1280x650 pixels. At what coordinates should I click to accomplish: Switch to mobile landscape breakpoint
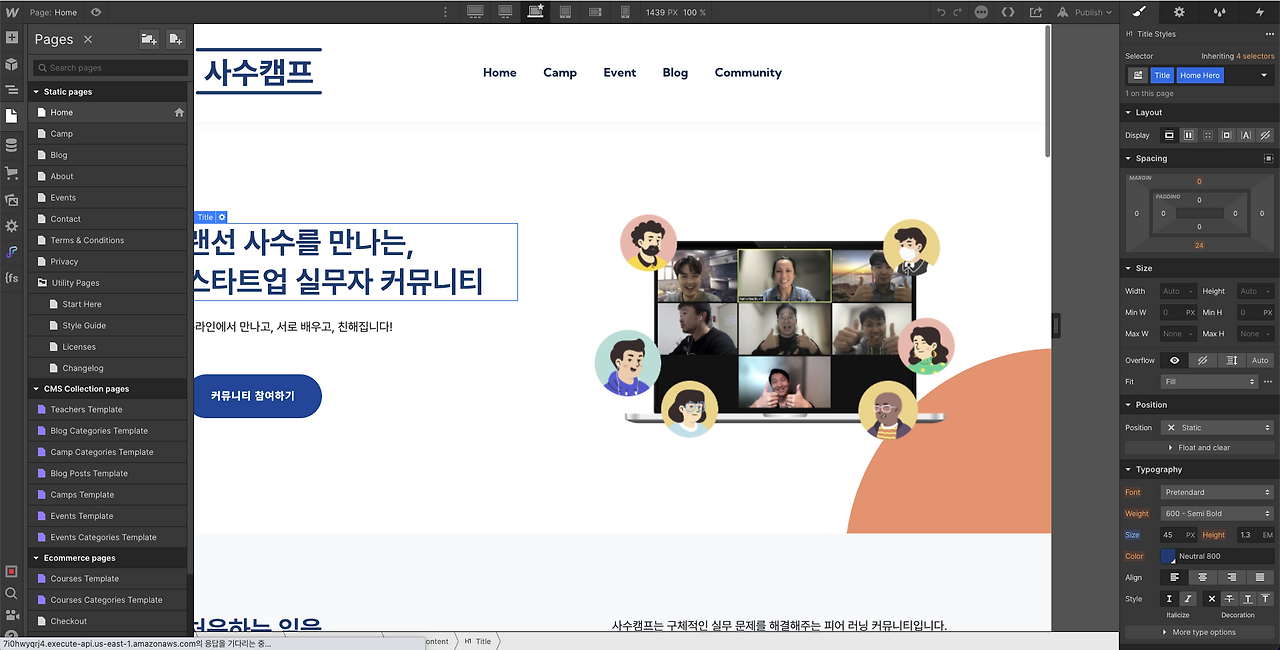click(595, 12)
